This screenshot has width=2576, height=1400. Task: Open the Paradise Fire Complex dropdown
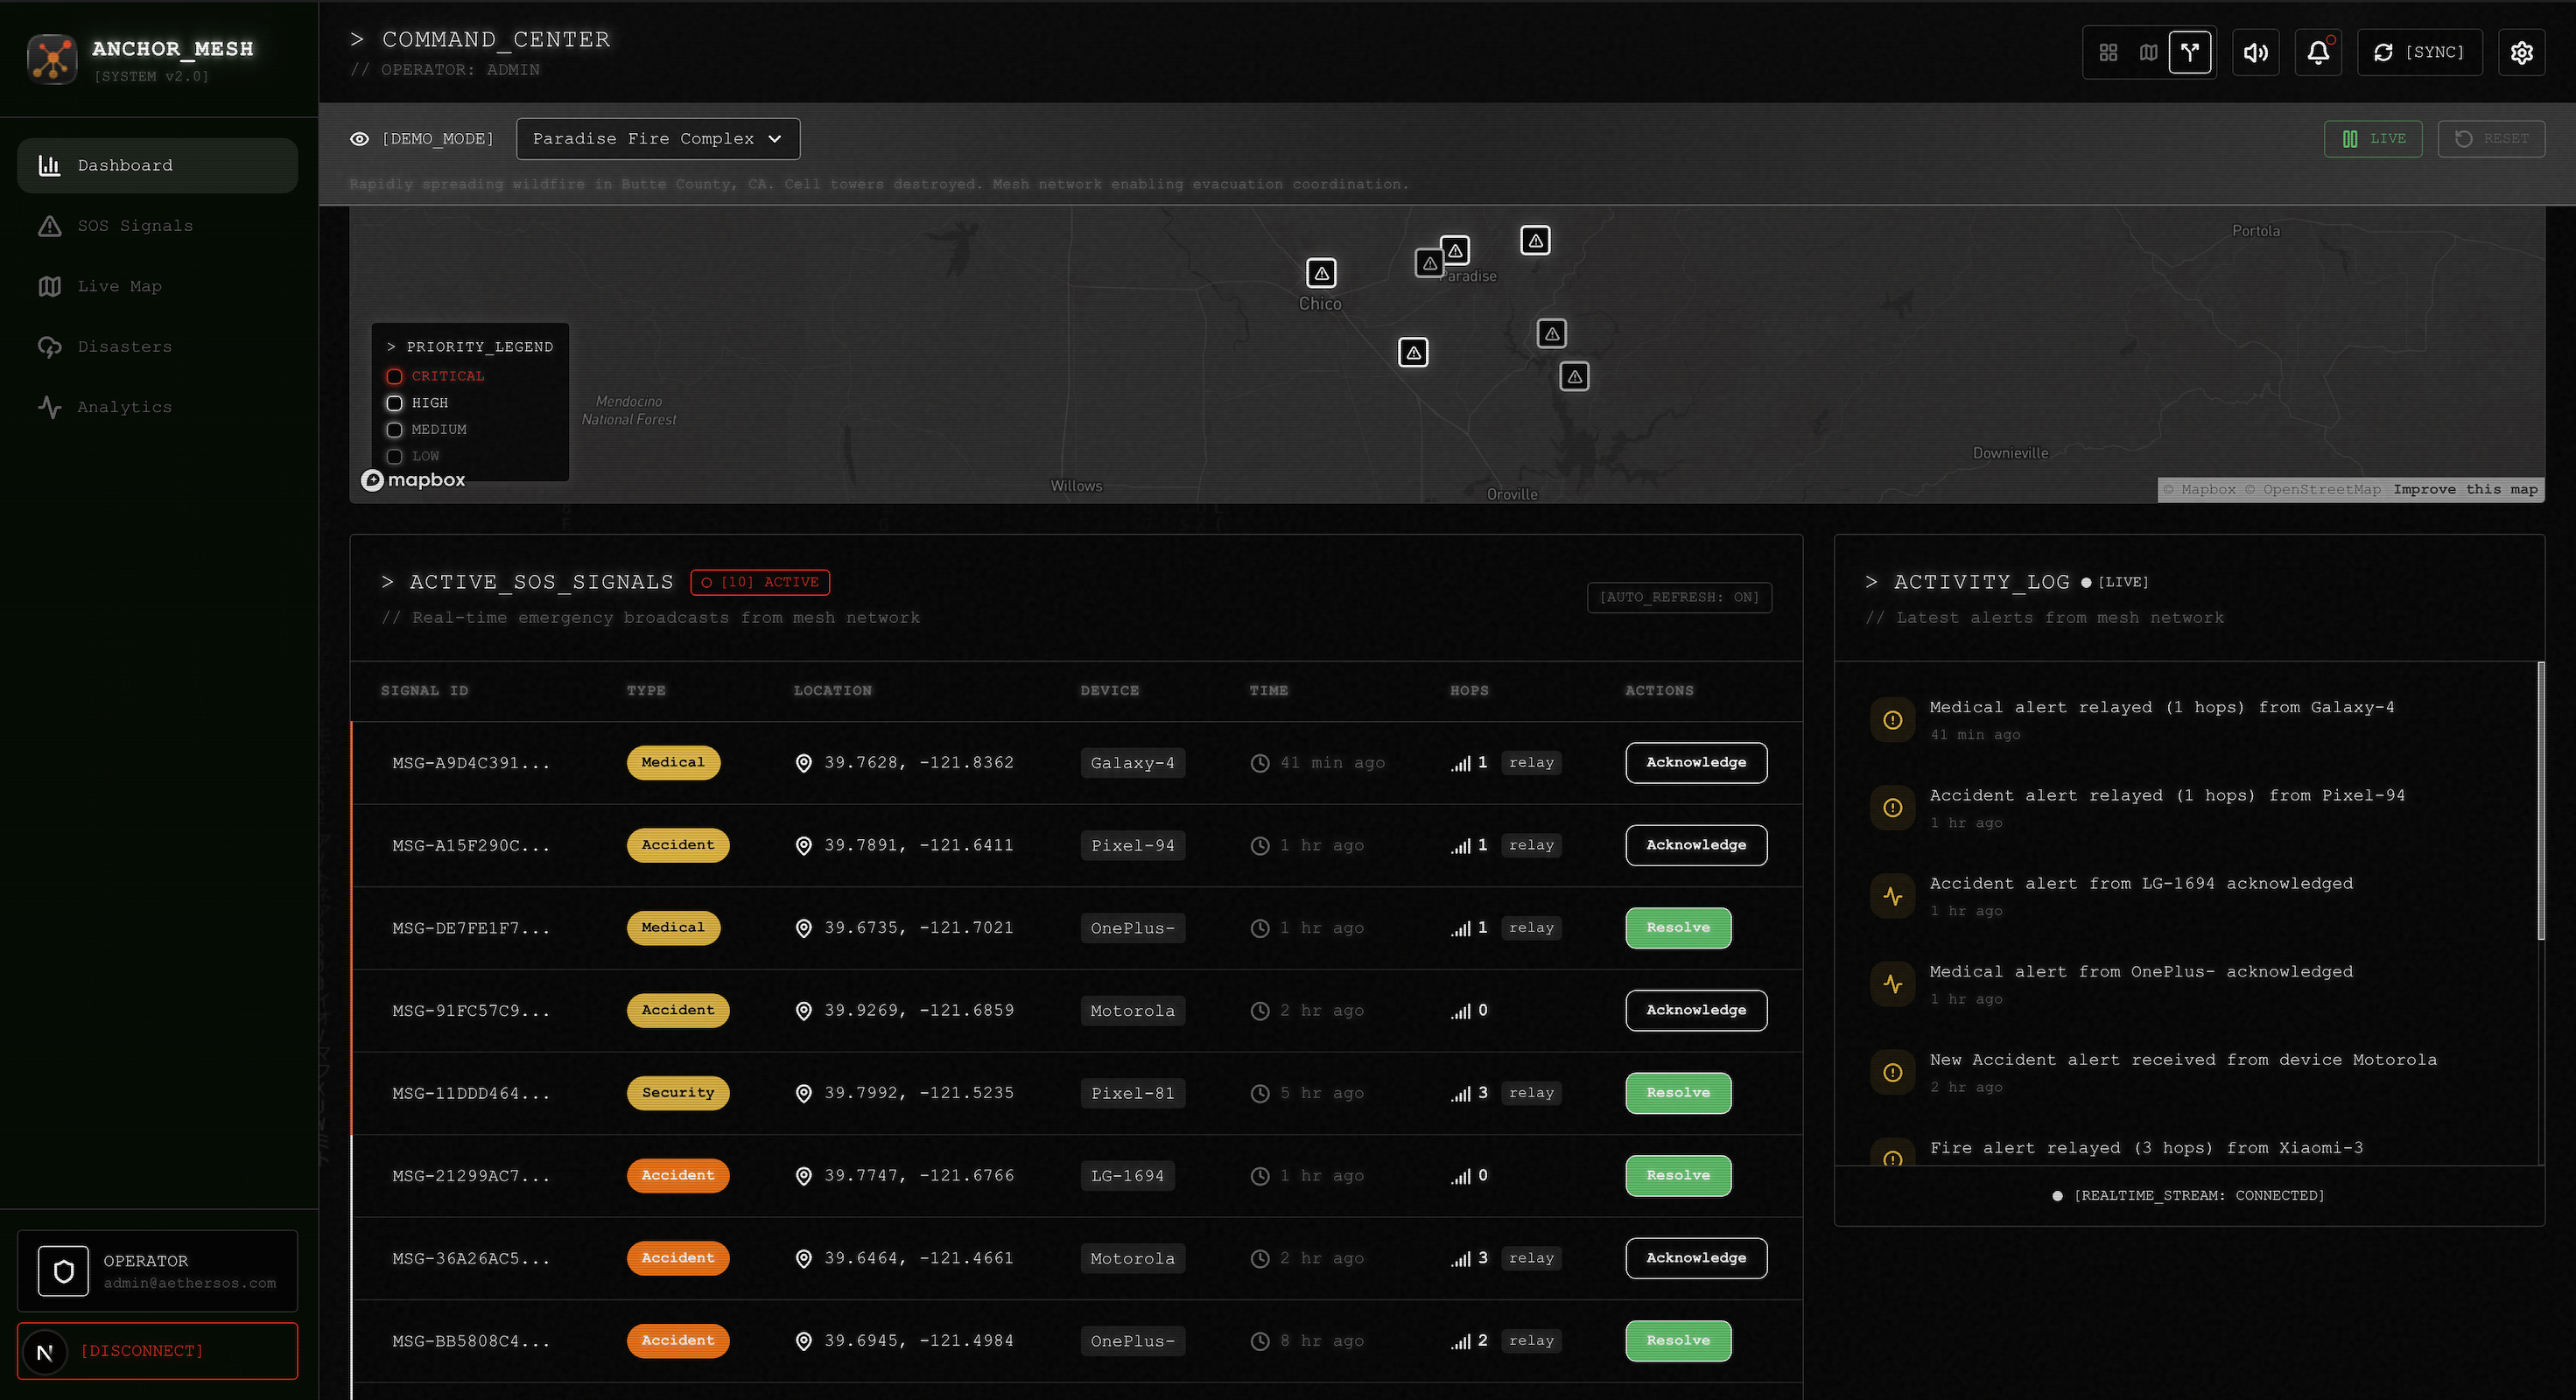tap(657, 139)
